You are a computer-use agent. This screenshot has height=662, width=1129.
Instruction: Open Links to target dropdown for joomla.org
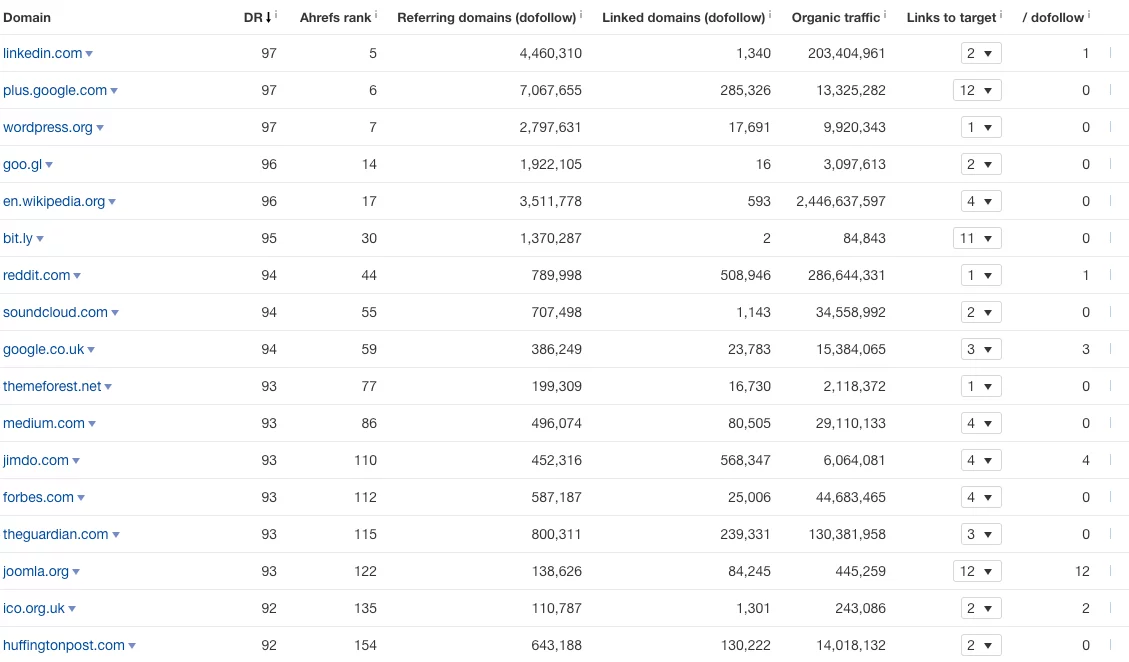point(977,572)
